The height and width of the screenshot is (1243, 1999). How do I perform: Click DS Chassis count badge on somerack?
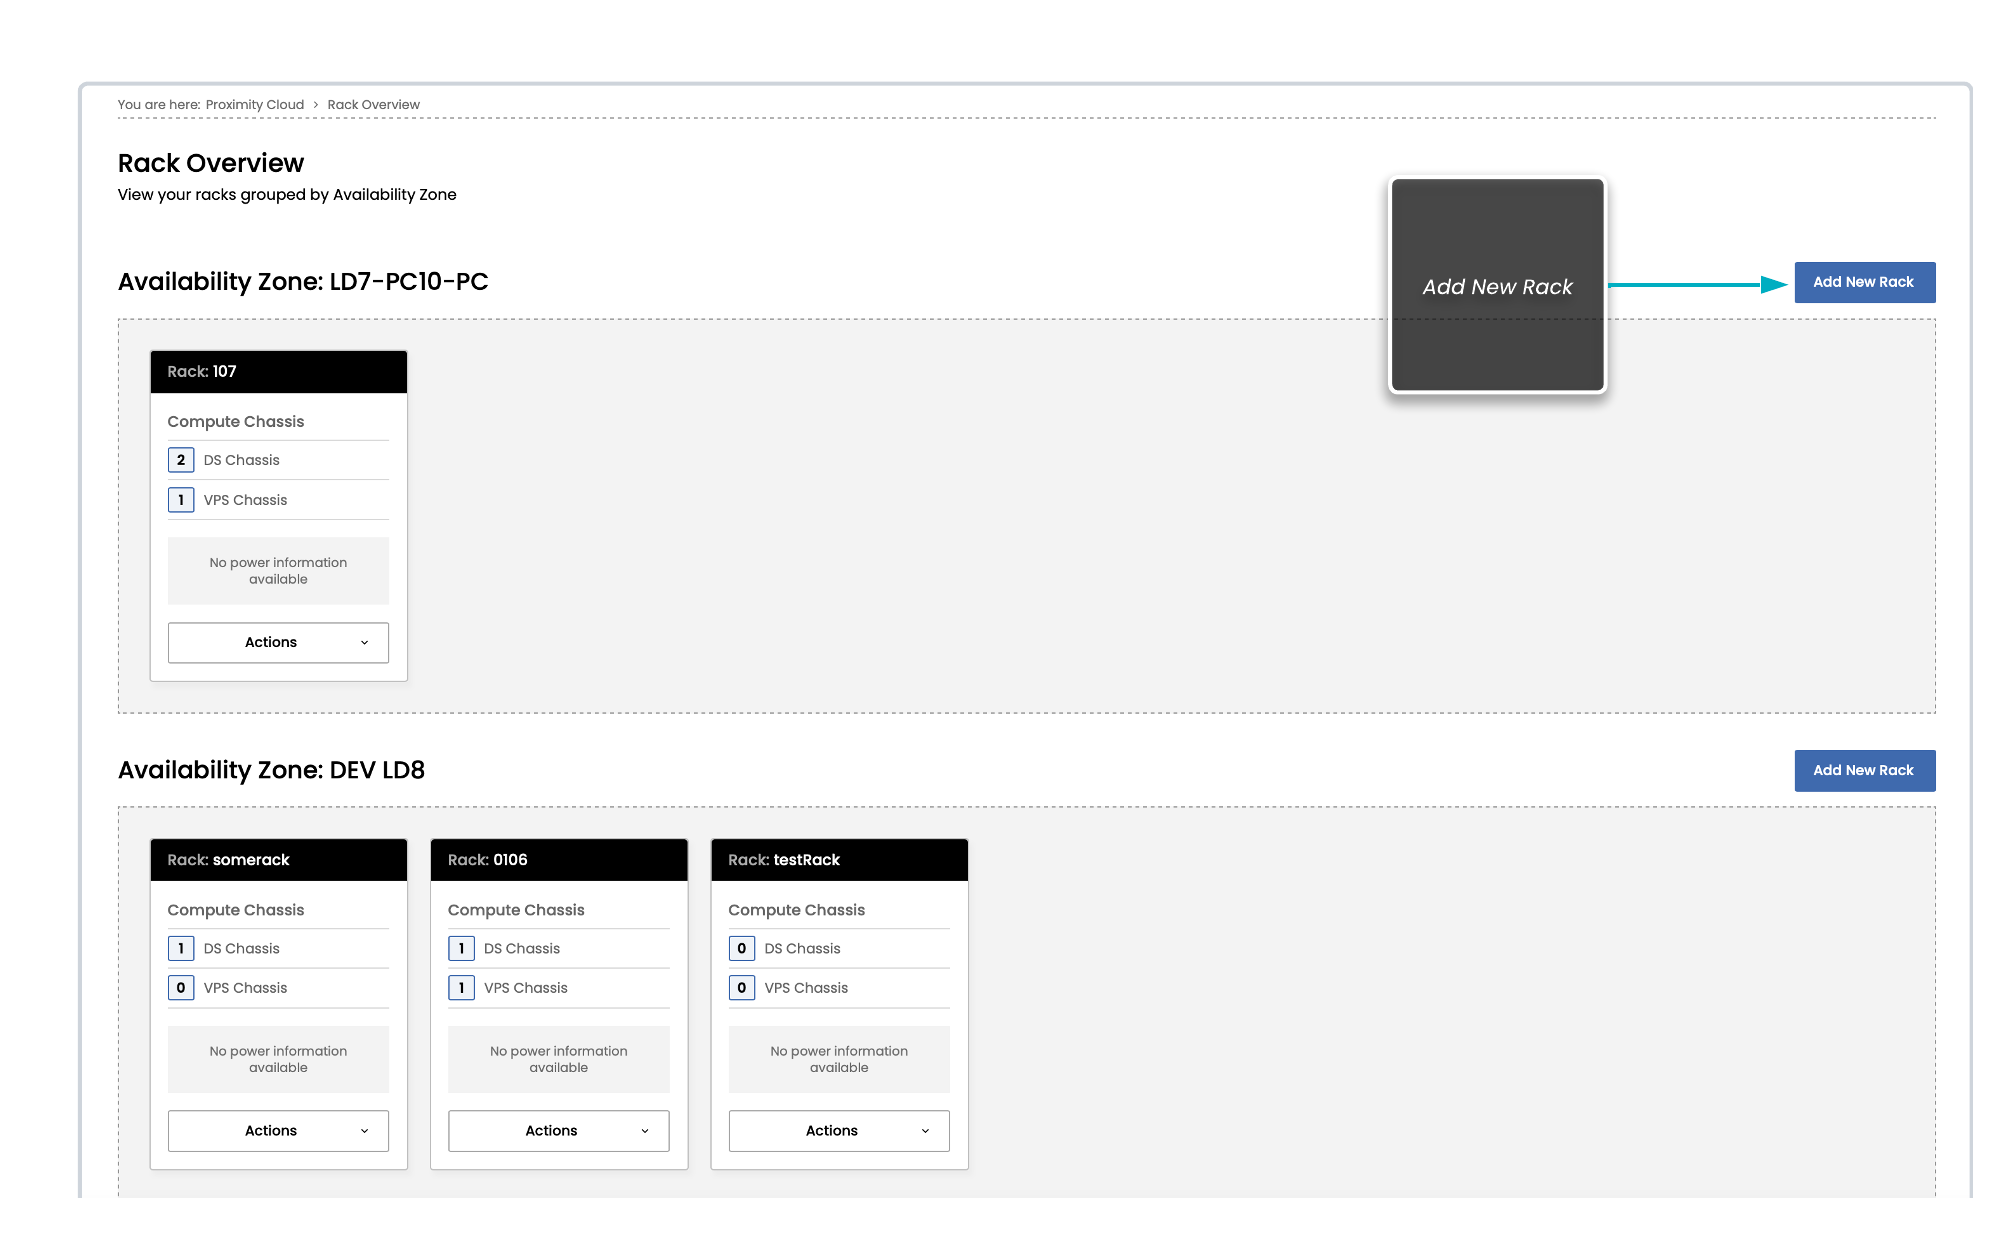tap(181, 948)
